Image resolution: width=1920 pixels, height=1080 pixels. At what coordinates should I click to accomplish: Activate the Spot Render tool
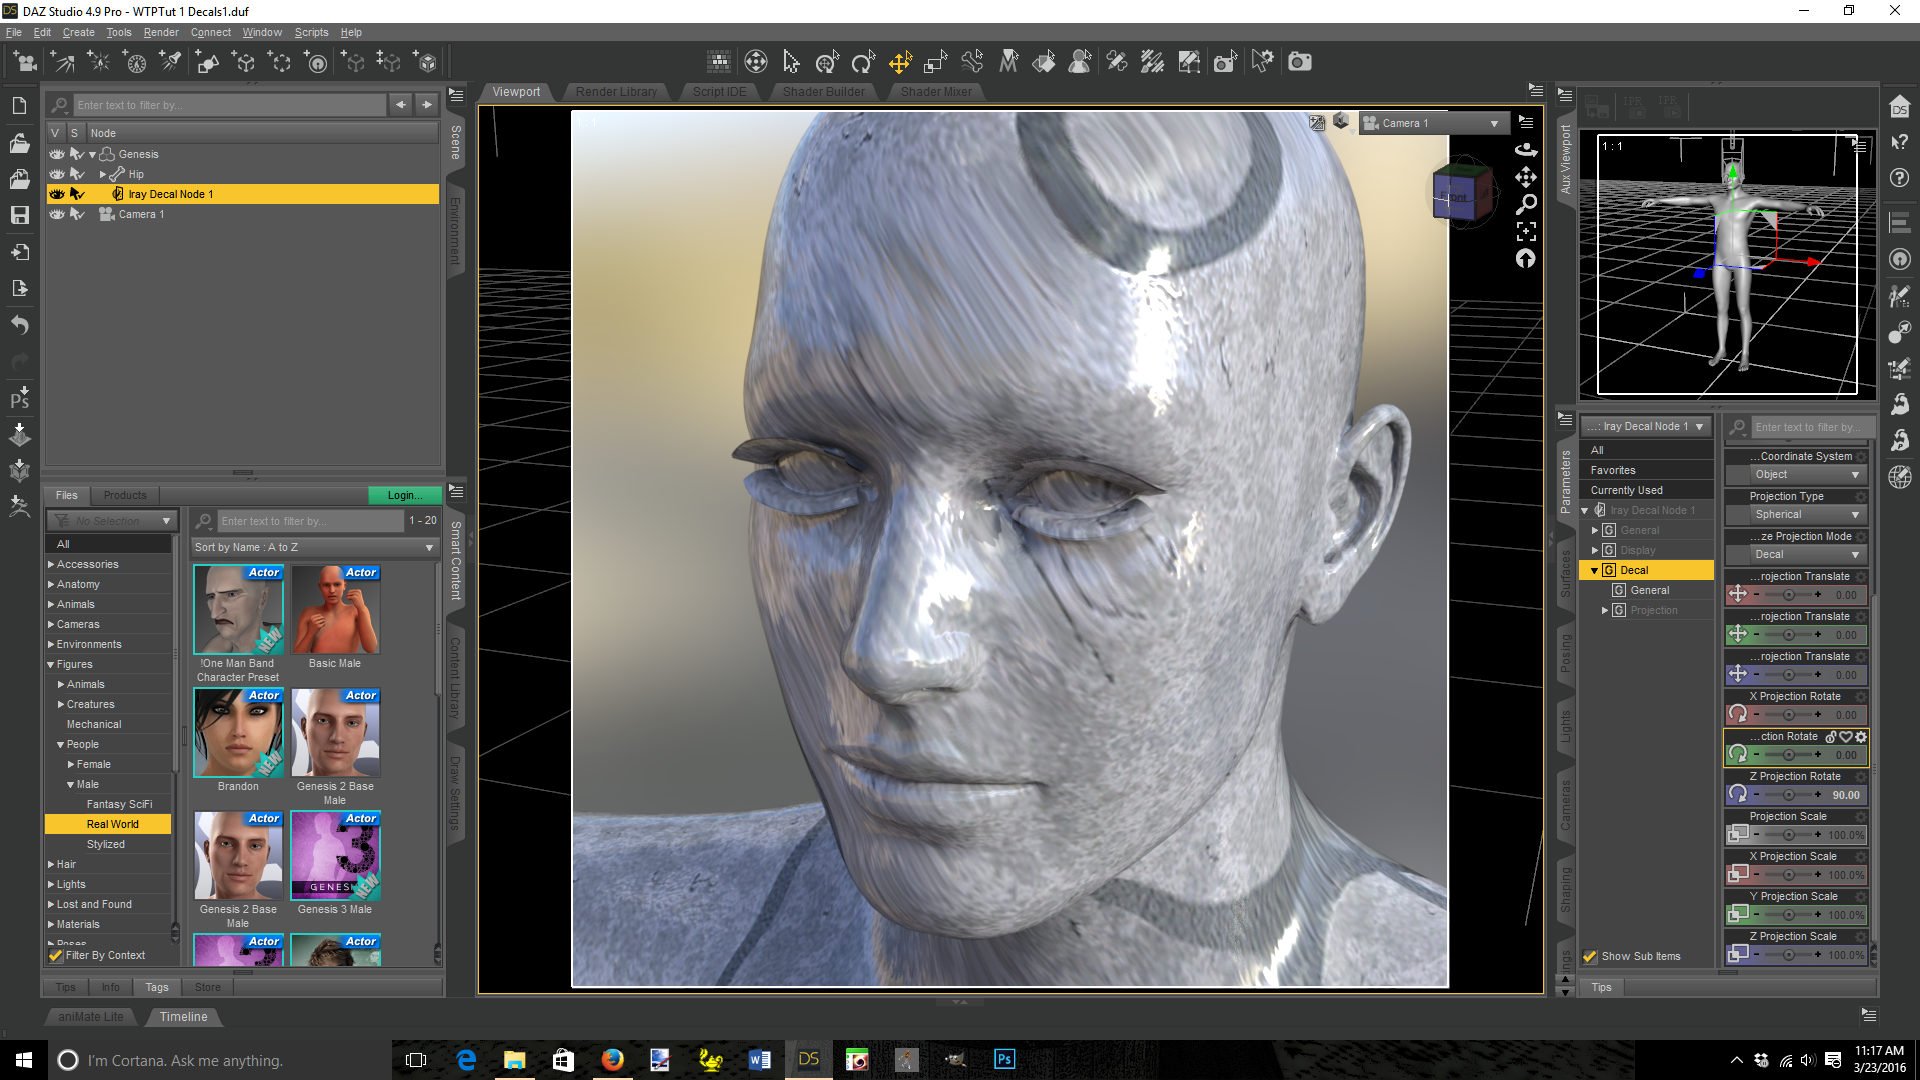(x=1225, y=62)
